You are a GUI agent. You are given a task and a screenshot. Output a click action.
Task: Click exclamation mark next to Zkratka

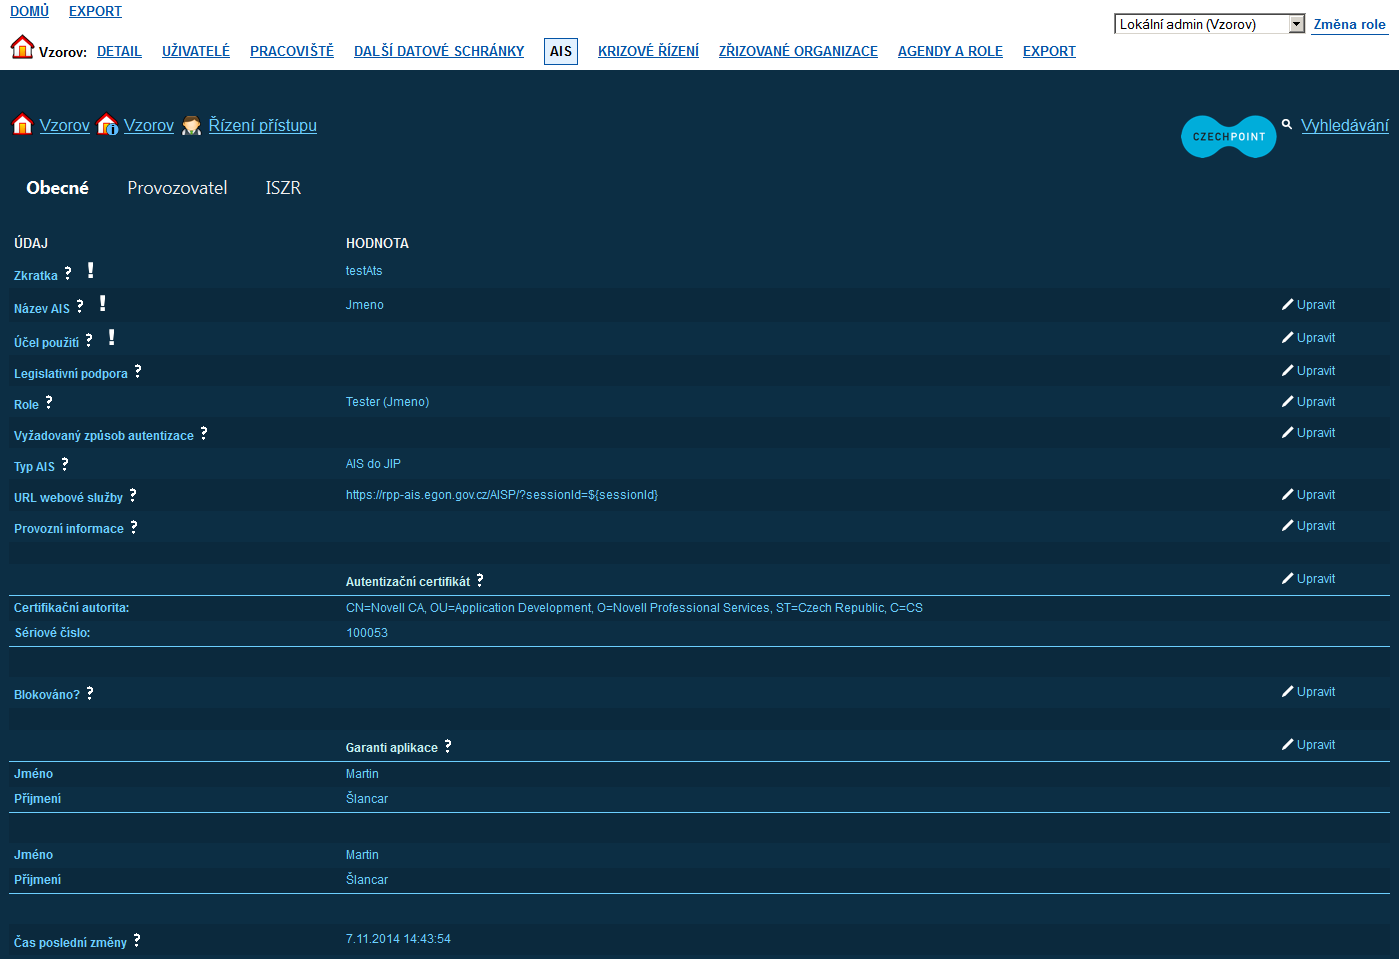coord(91,270)
